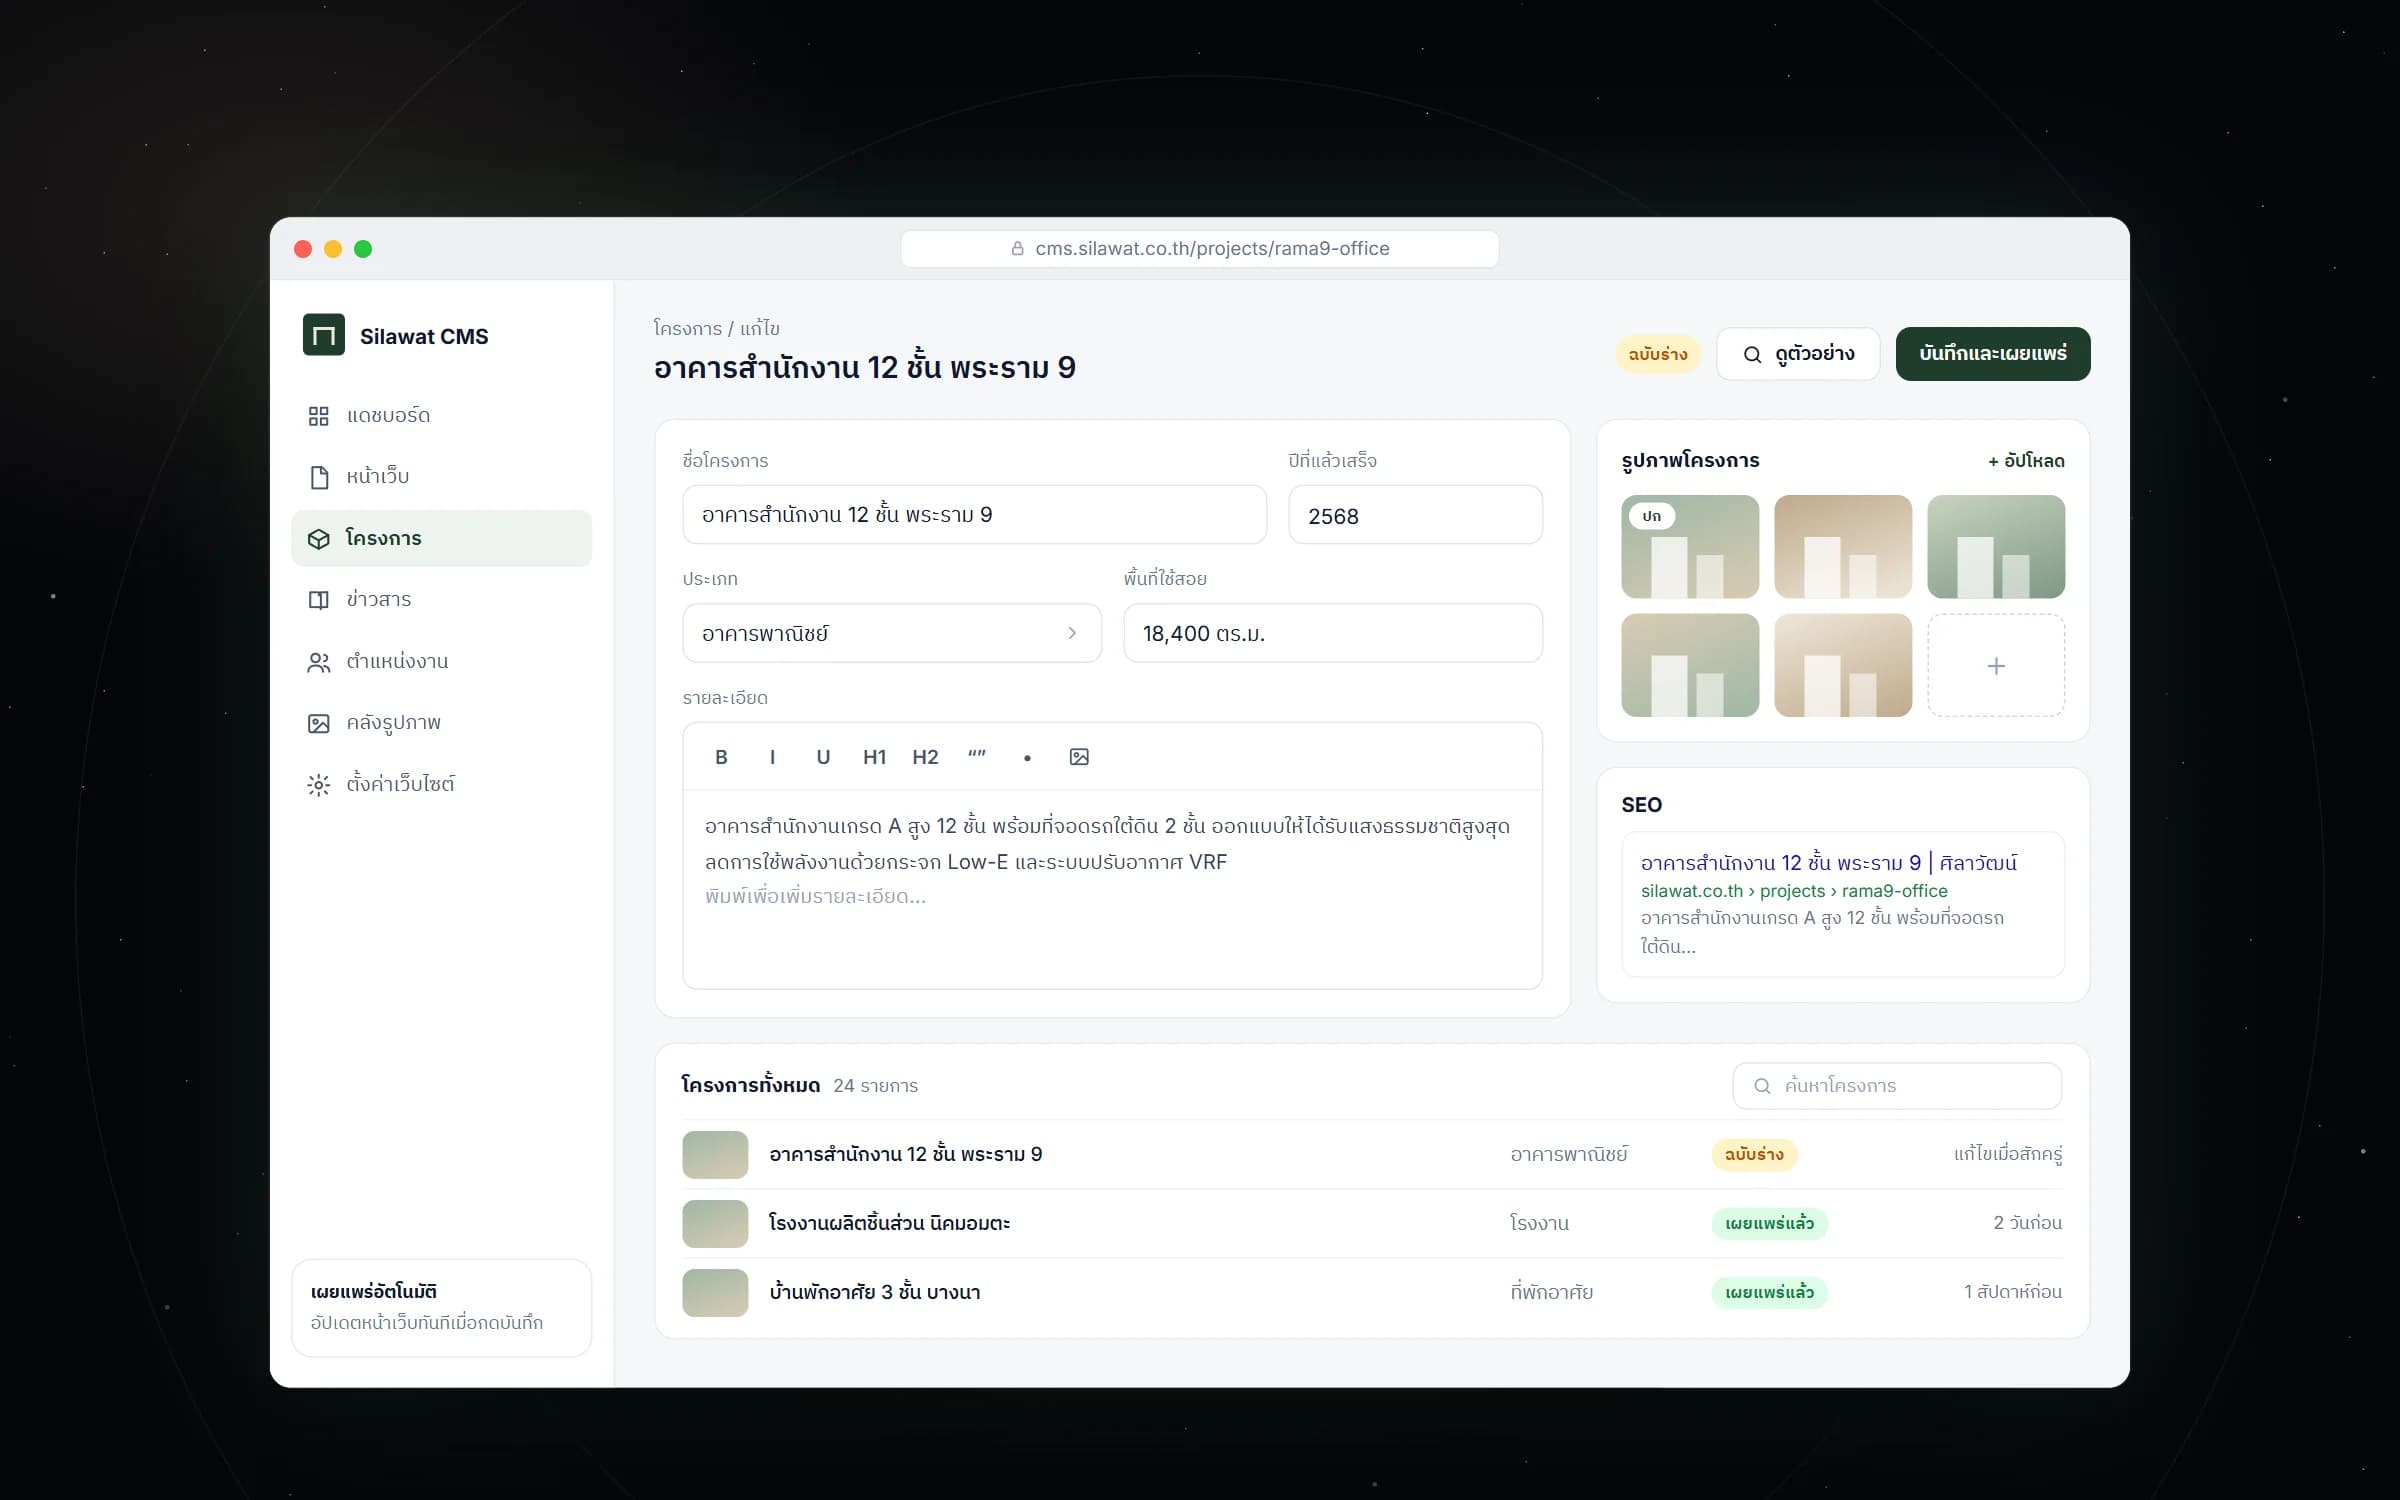Insert bullet list in editor

(1027, 757)
